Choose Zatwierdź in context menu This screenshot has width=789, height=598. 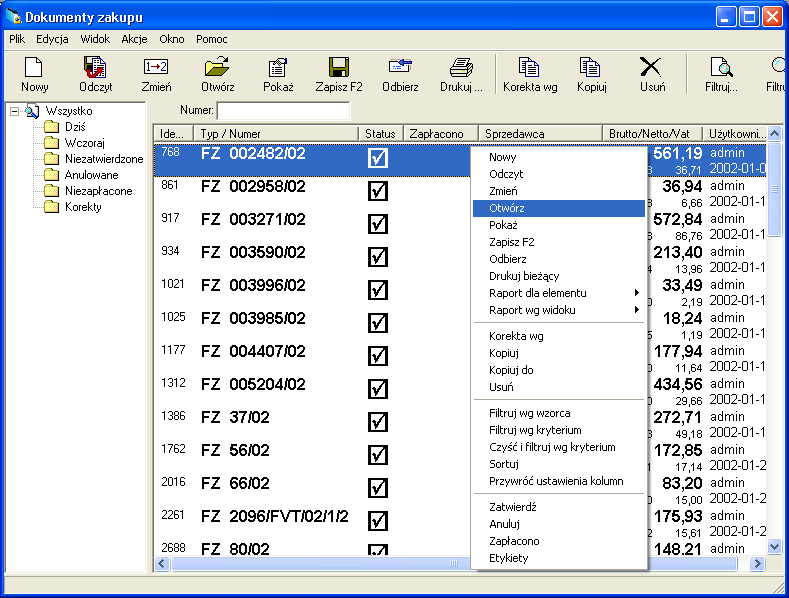(559, 507)
